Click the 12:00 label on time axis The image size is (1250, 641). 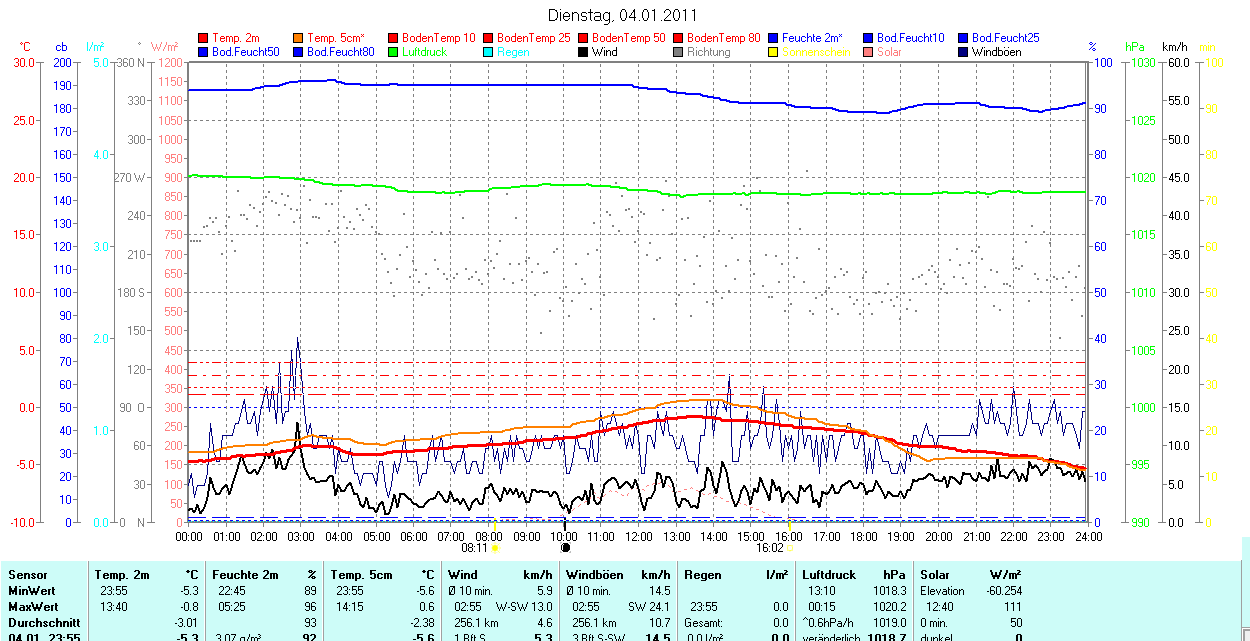click(x=639, y=537)
